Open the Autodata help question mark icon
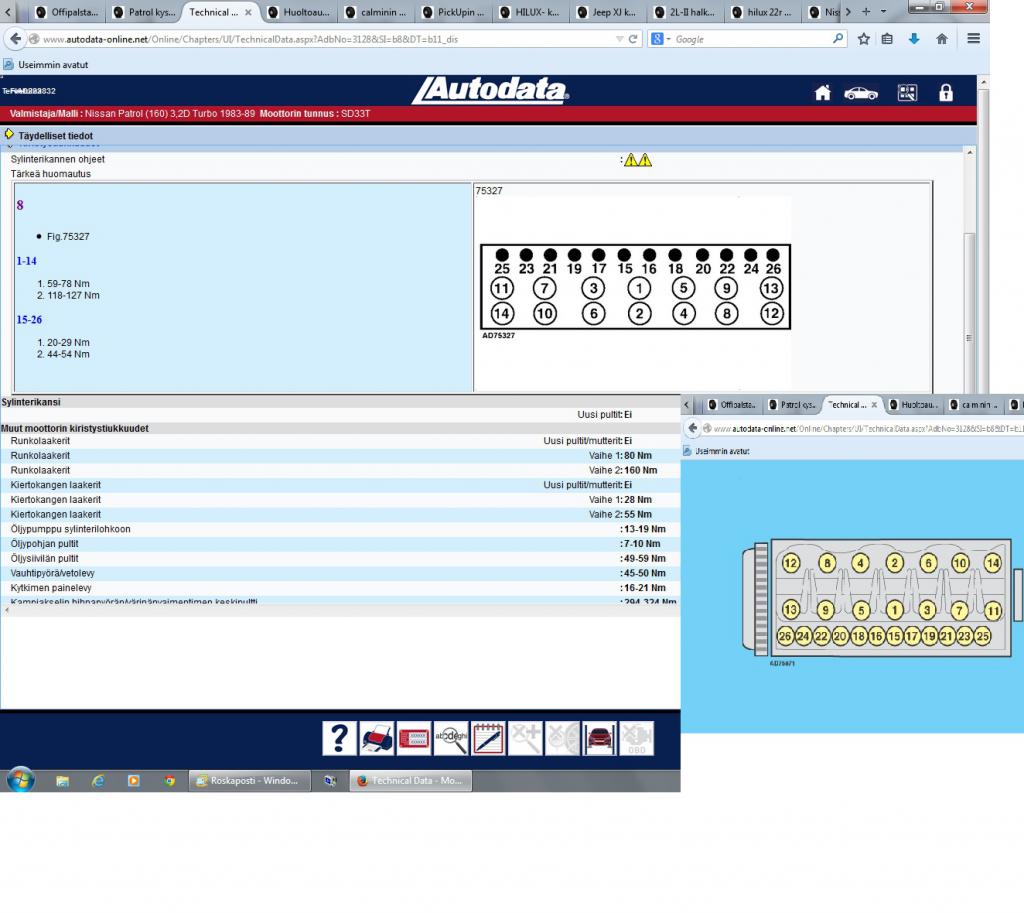Screen dimensions: 1024x913 [x=339, y=738]
